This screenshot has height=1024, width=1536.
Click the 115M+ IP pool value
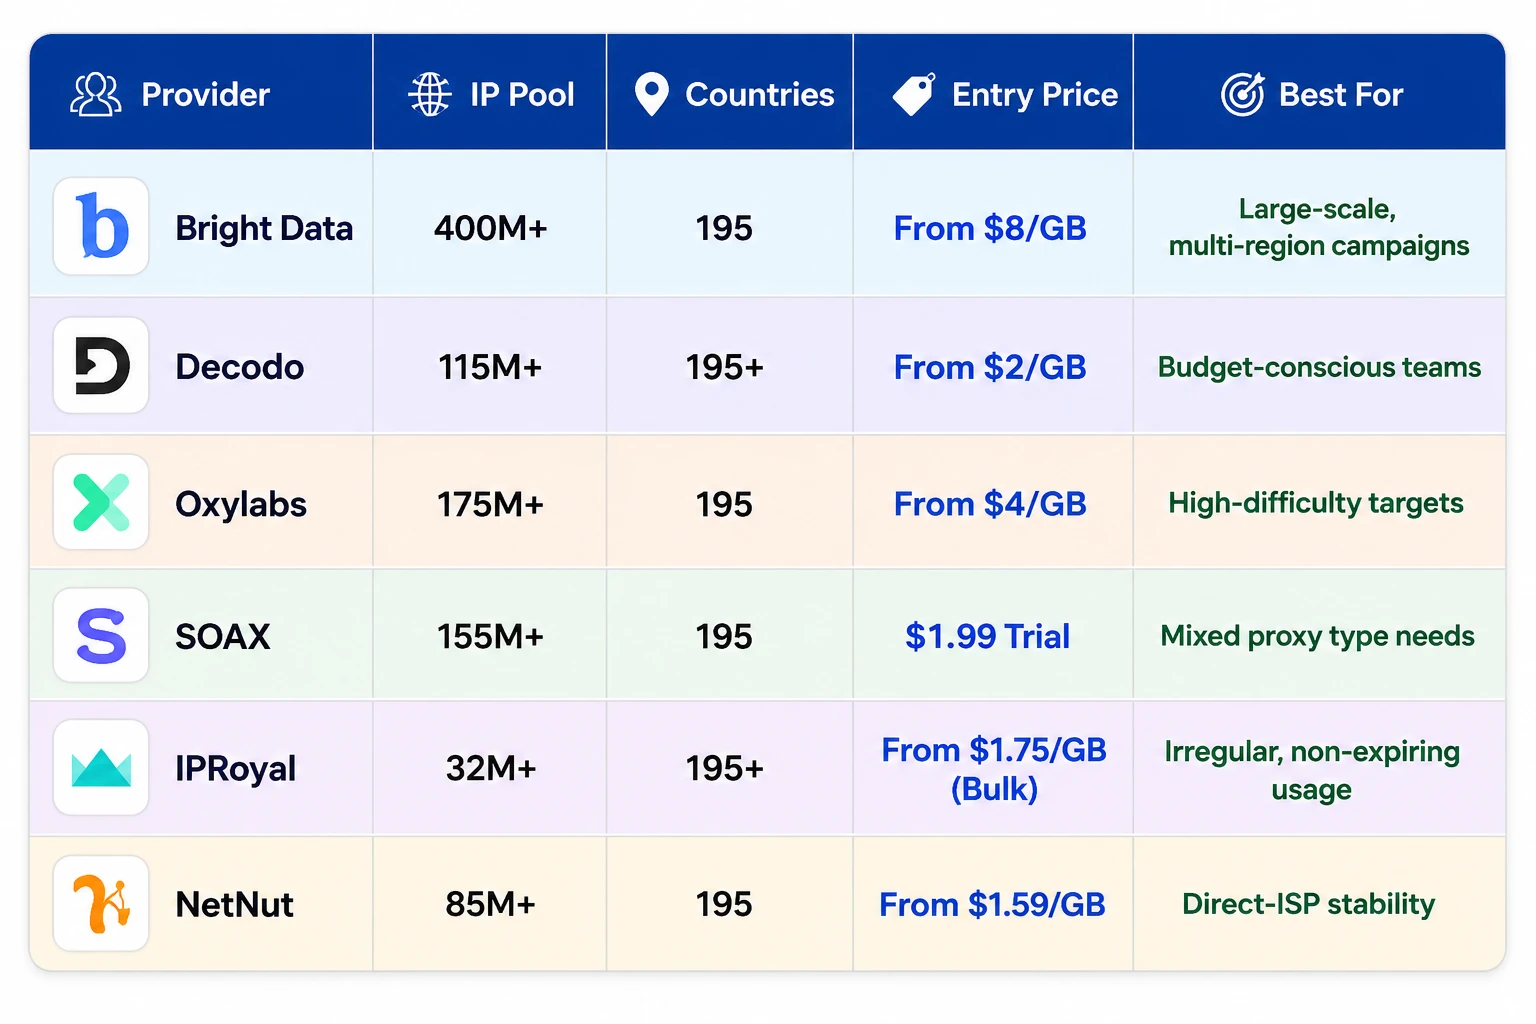pos(490,367)
